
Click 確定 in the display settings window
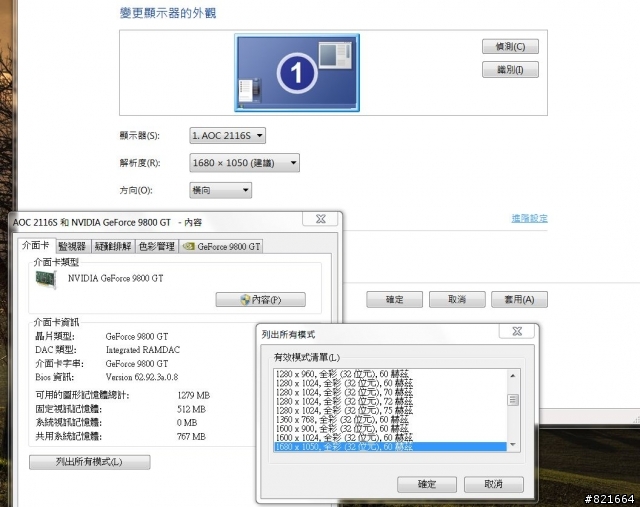coord(394,300)
